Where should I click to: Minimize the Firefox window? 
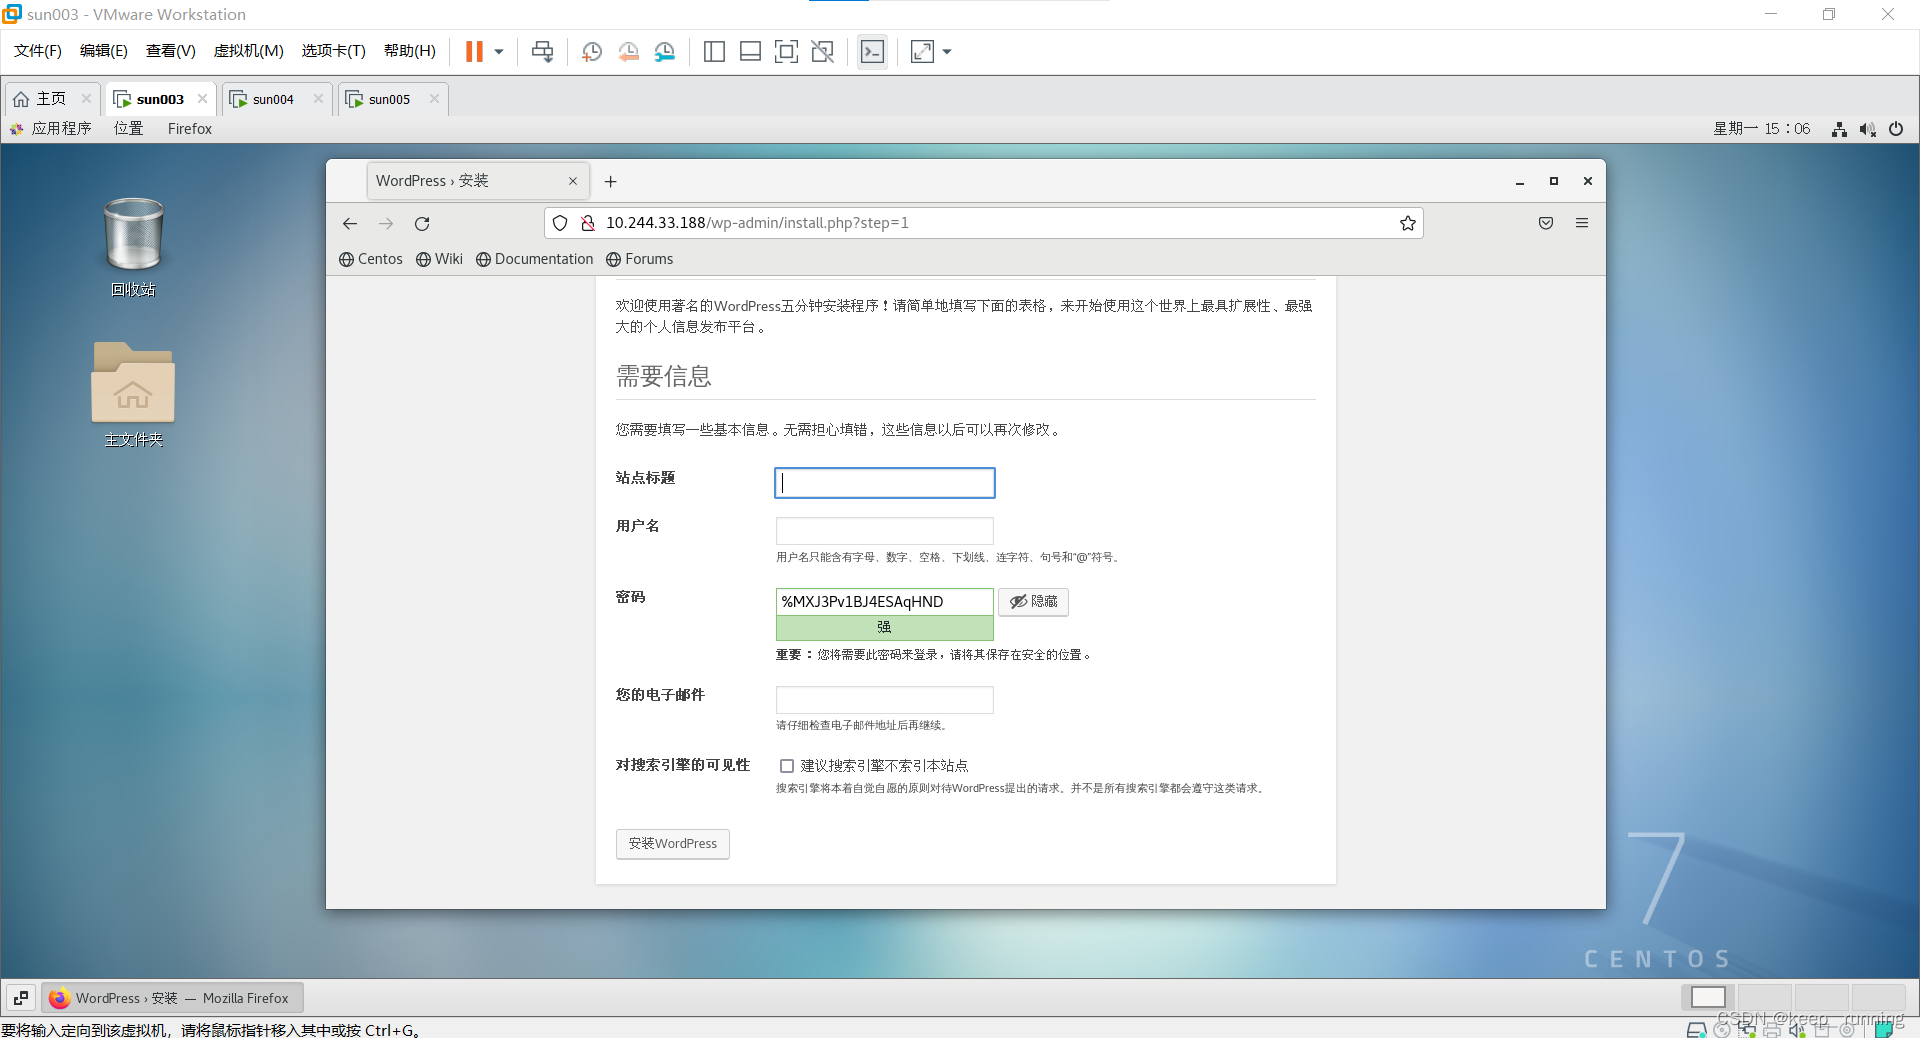tap(1520, 181)
